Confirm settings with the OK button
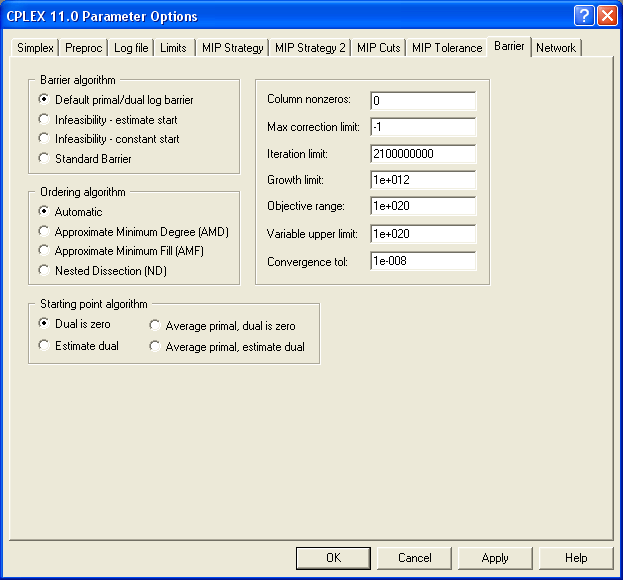623x580 pixels. [x=333, y=558]
